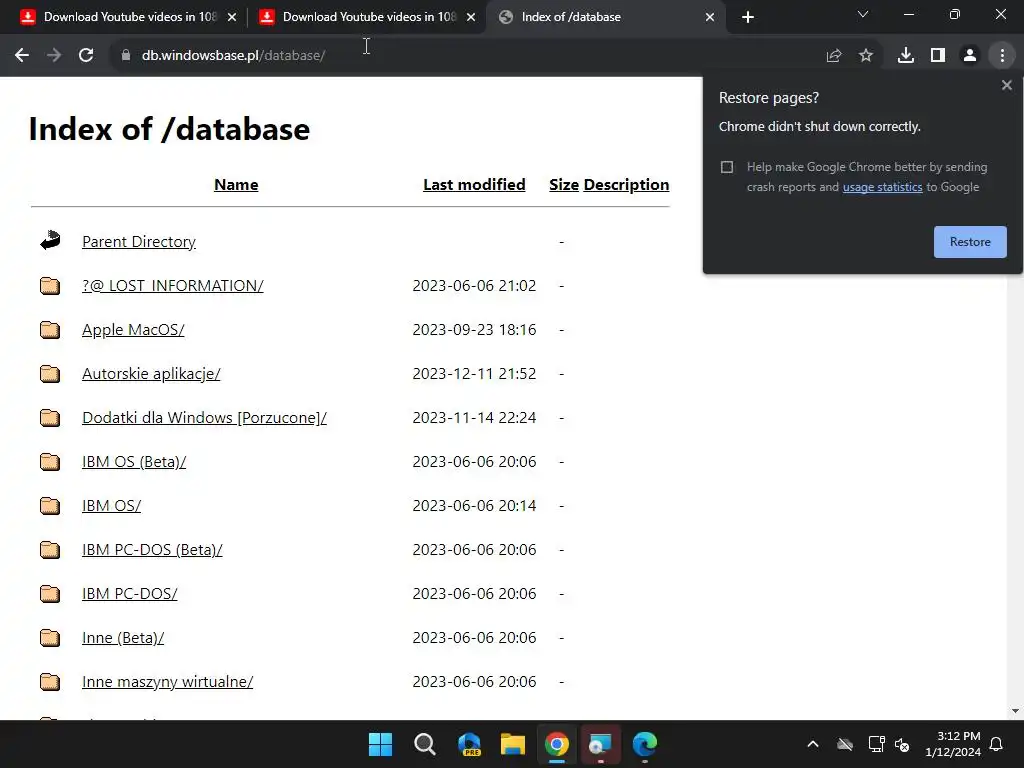The image size is (1024, 768).
Task: Click folder icon beside IBM PC-DOS/
Action: point(50,594)
